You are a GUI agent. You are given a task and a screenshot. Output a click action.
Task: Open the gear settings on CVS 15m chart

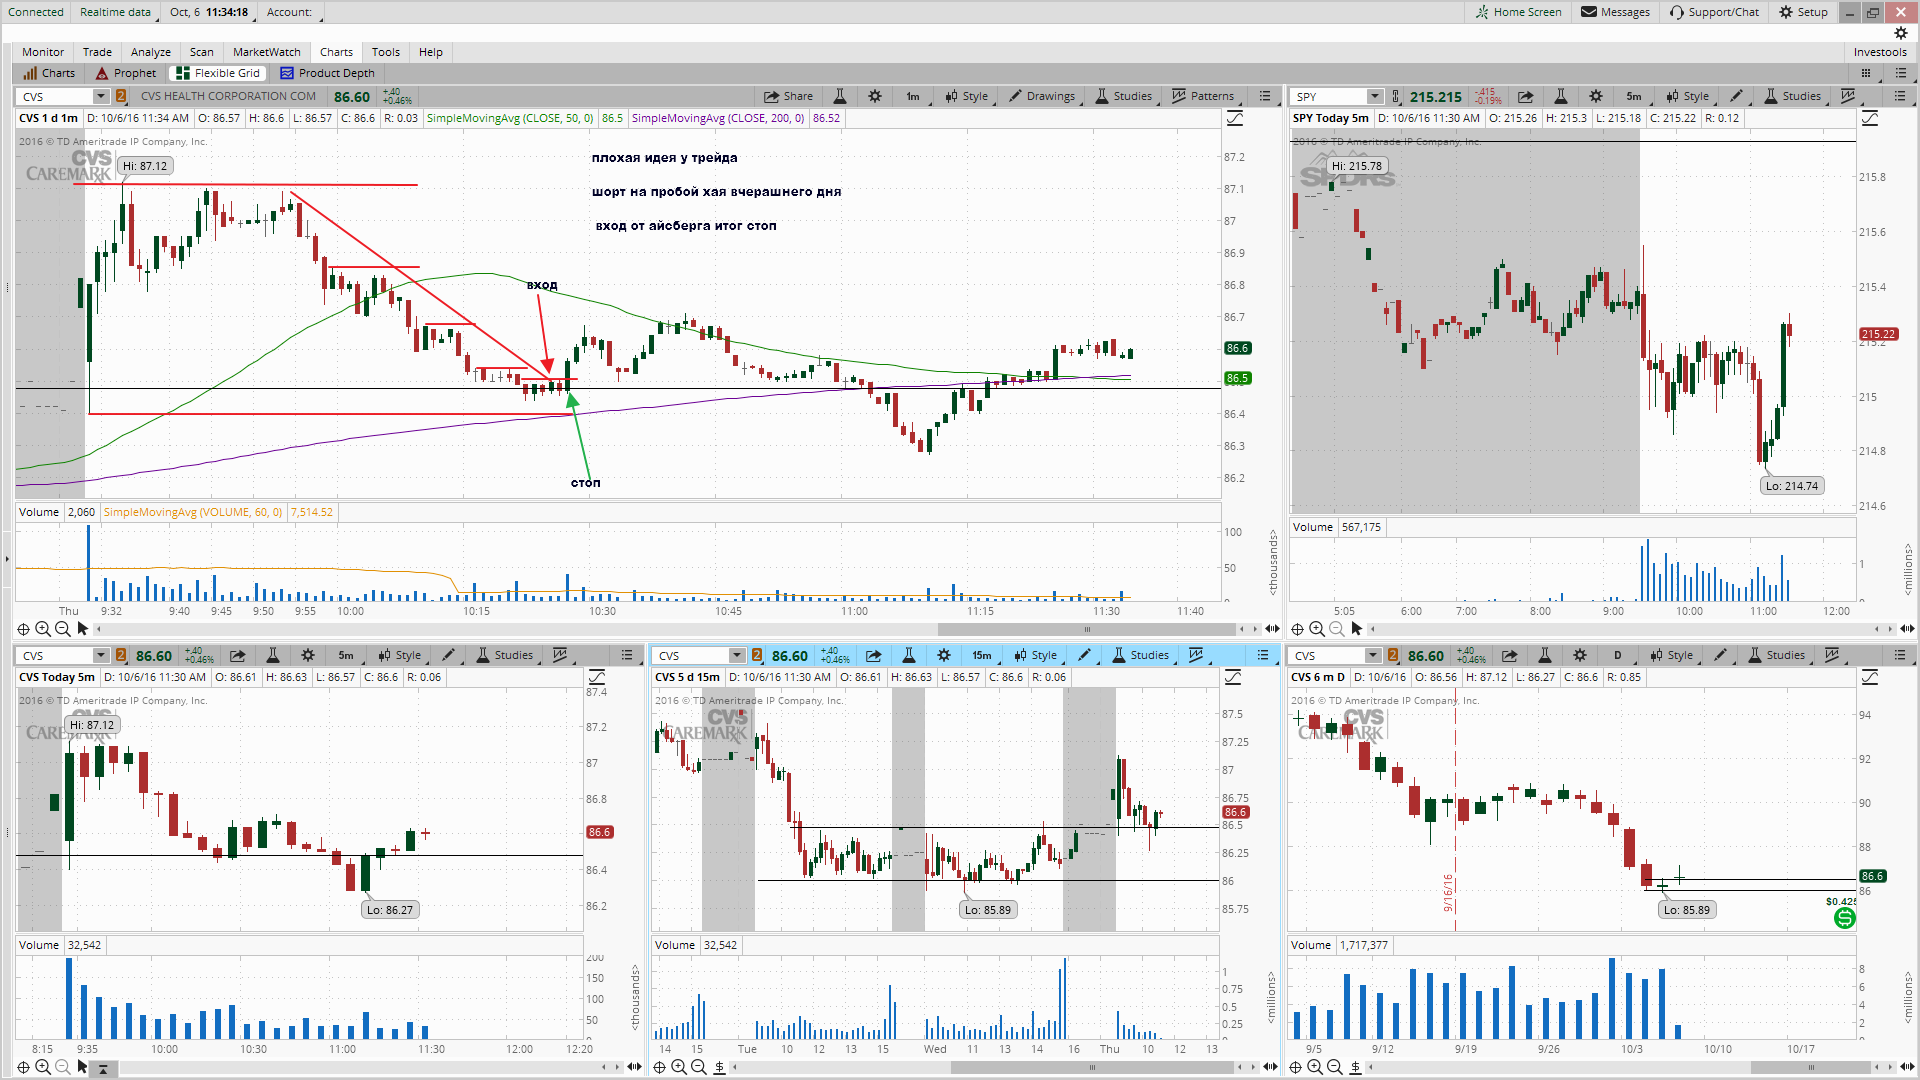point(944,655)
